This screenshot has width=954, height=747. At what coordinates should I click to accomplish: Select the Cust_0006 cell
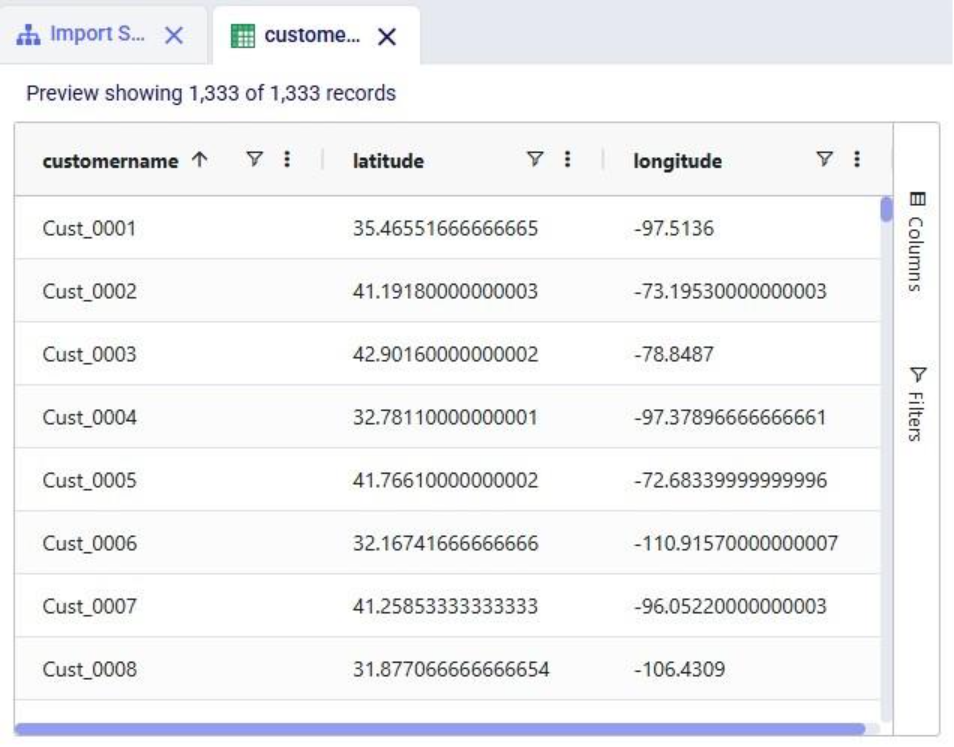point(89,543)
